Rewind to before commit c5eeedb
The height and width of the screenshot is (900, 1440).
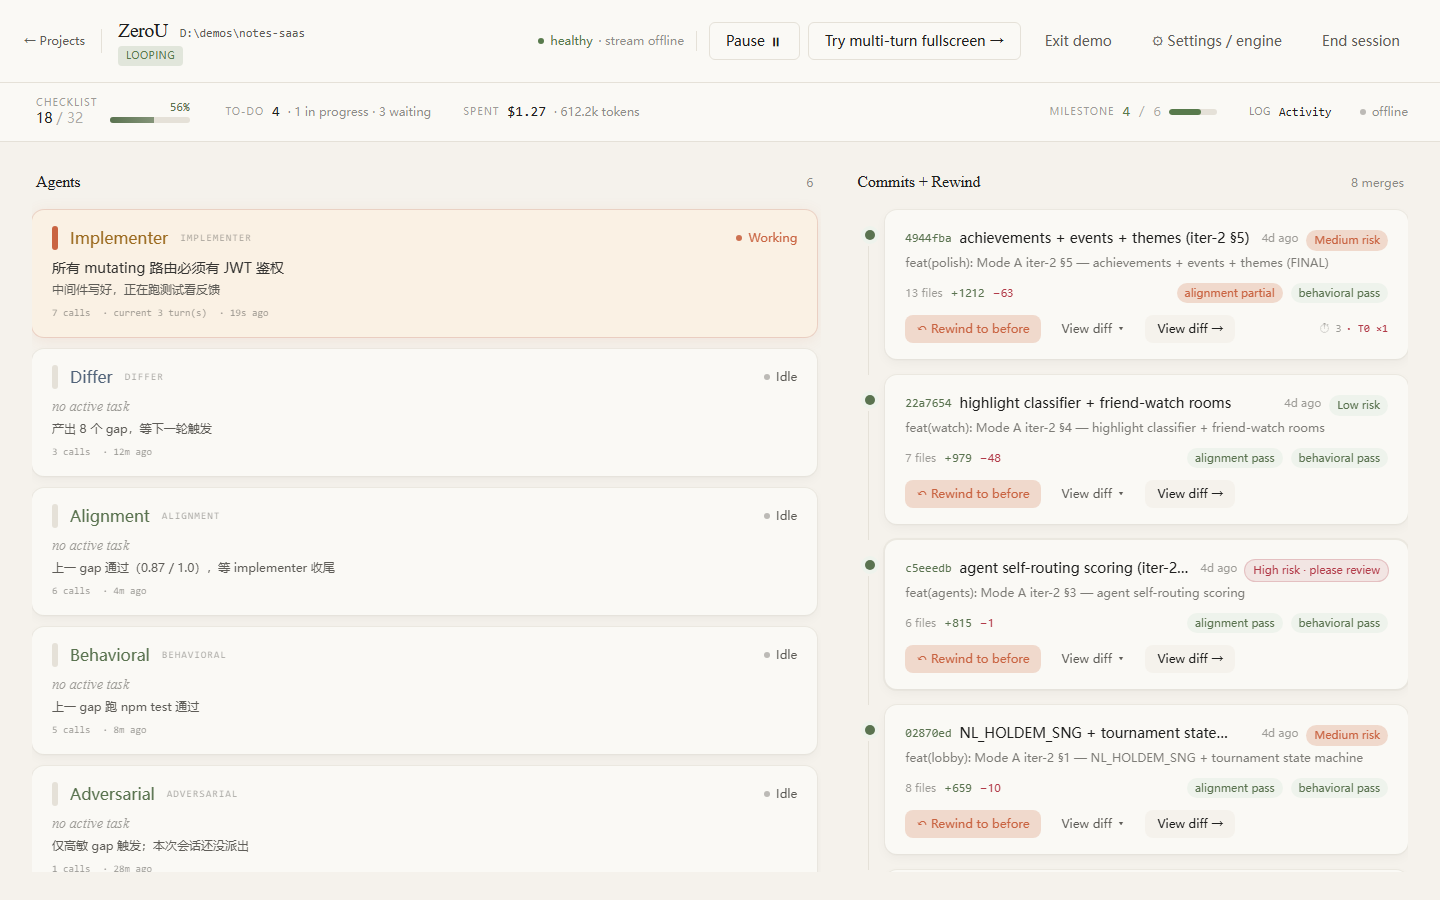point(973,659)
